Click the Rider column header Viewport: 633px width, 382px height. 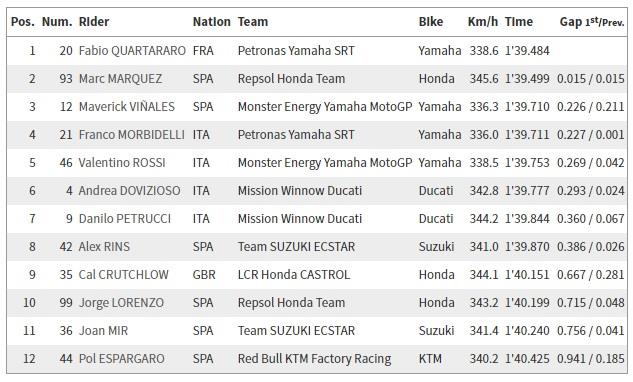pos(94,22)
